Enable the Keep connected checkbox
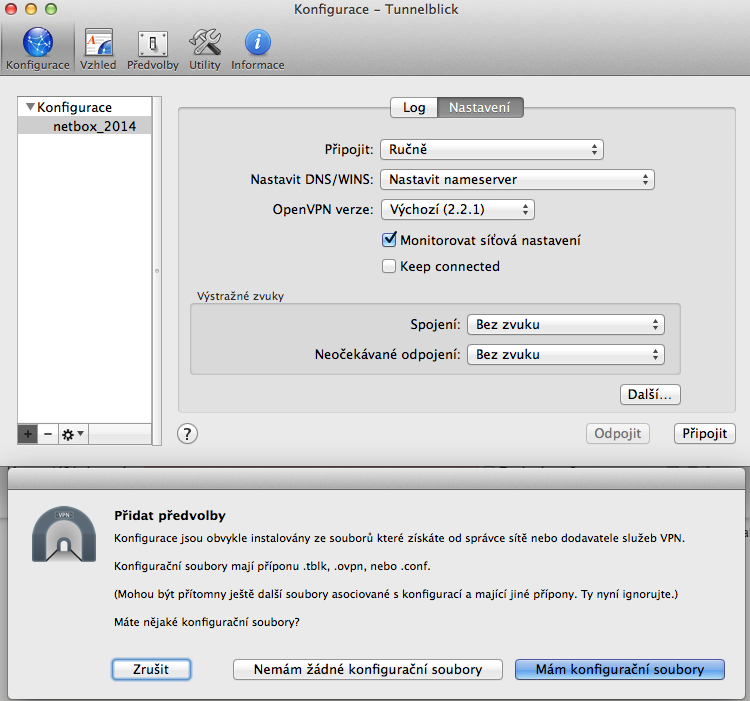 point(390,266)
